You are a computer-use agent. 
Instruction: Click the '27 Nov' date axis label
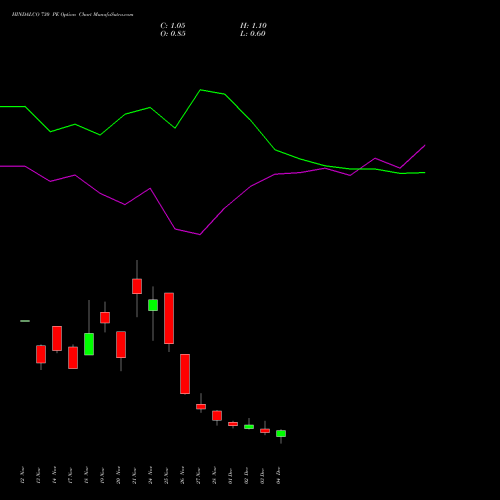pos(198,475)
